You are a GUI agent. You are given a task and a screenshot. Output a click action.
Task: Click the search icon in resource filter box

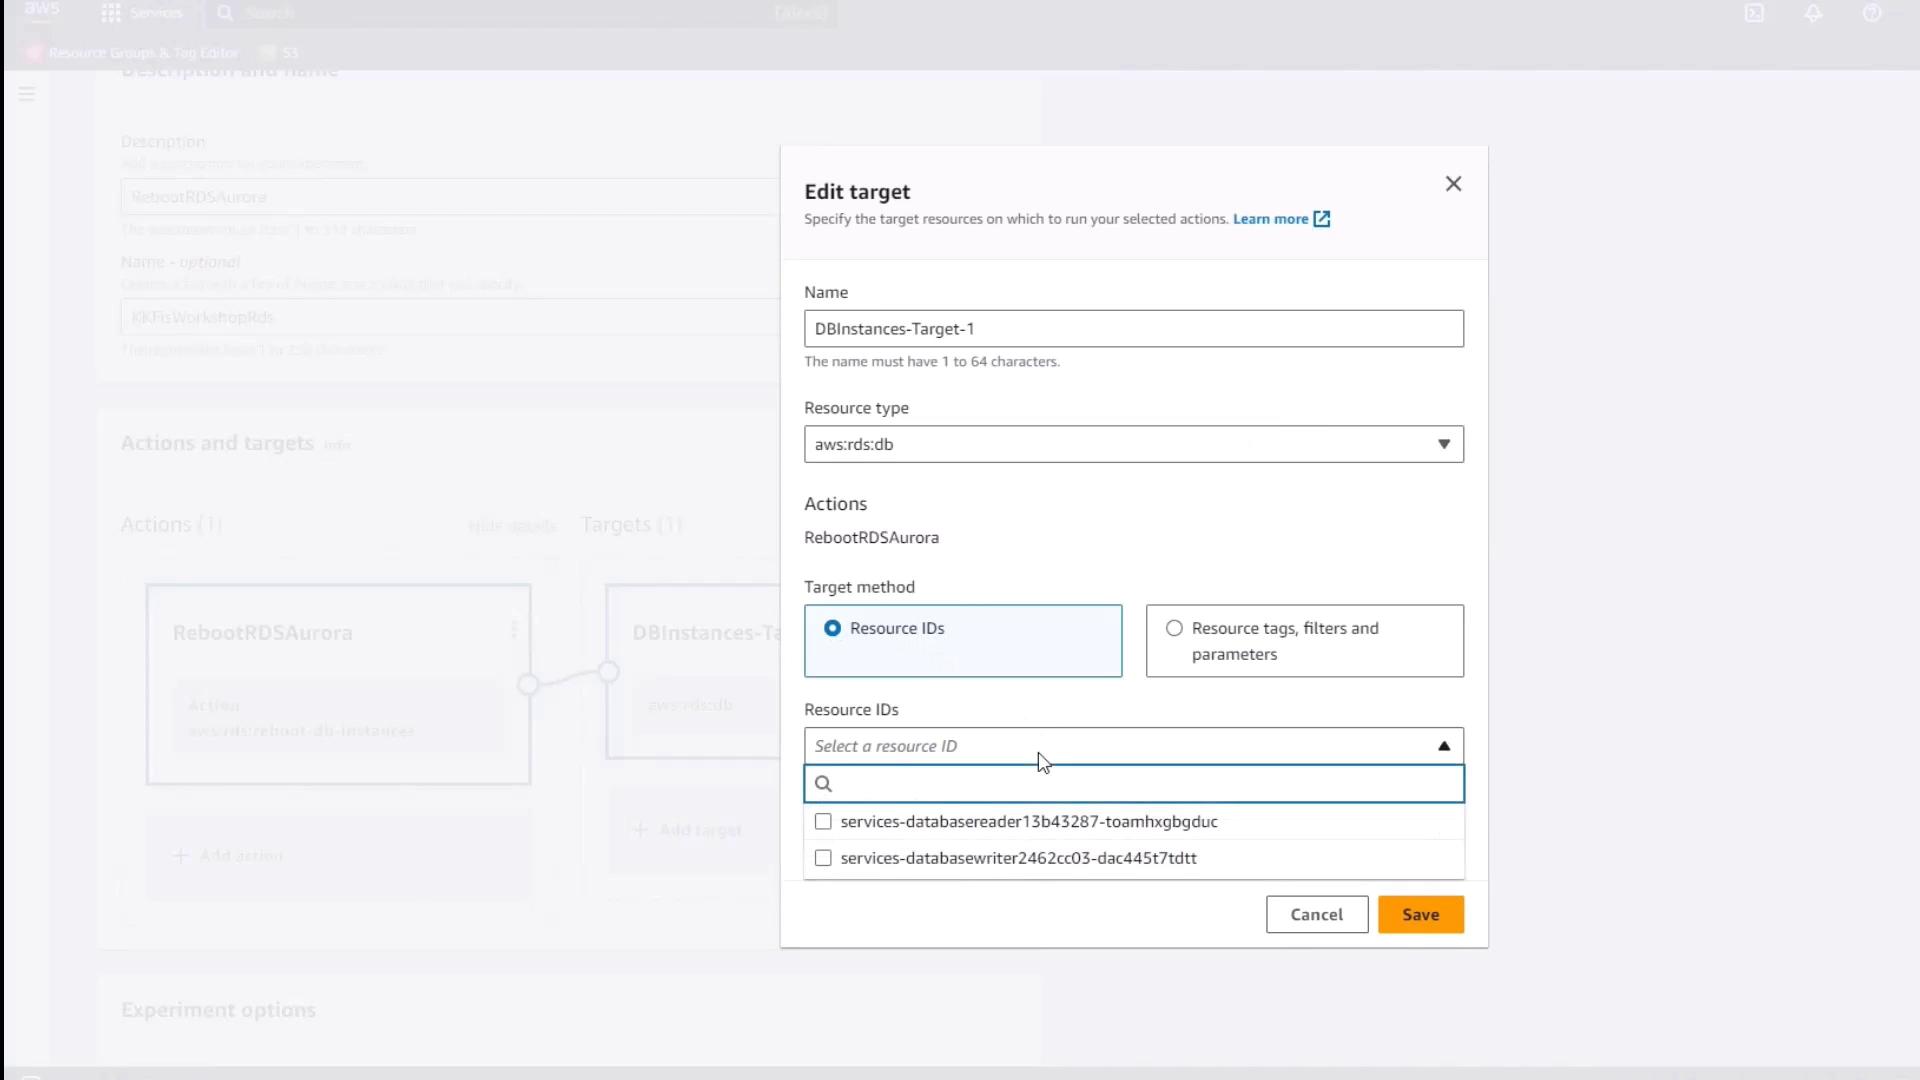coord(823,784)
